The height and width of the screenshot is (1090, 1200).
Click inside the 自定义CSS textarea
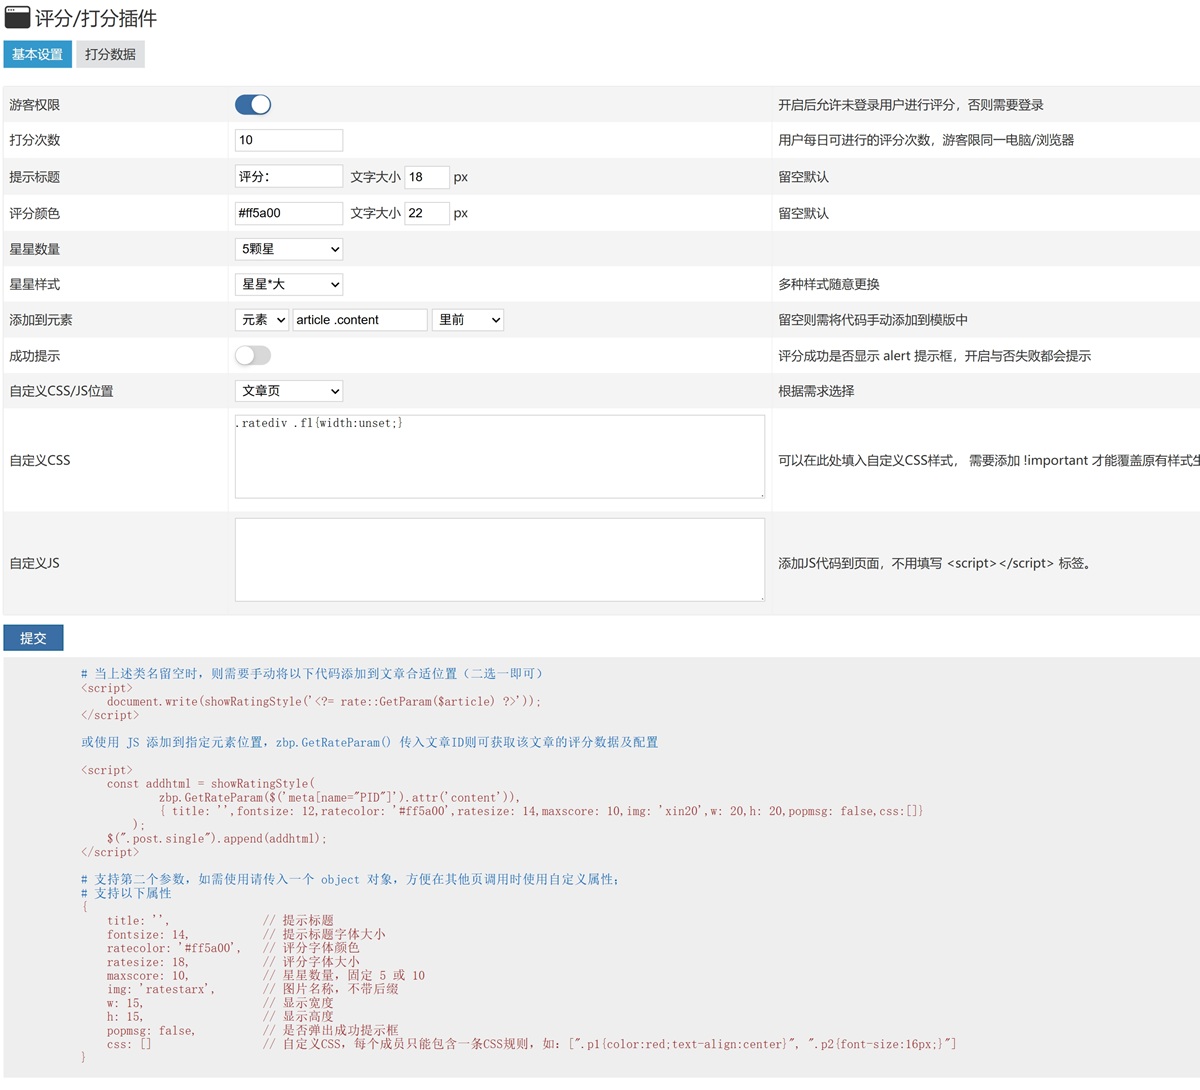(500, 456)
